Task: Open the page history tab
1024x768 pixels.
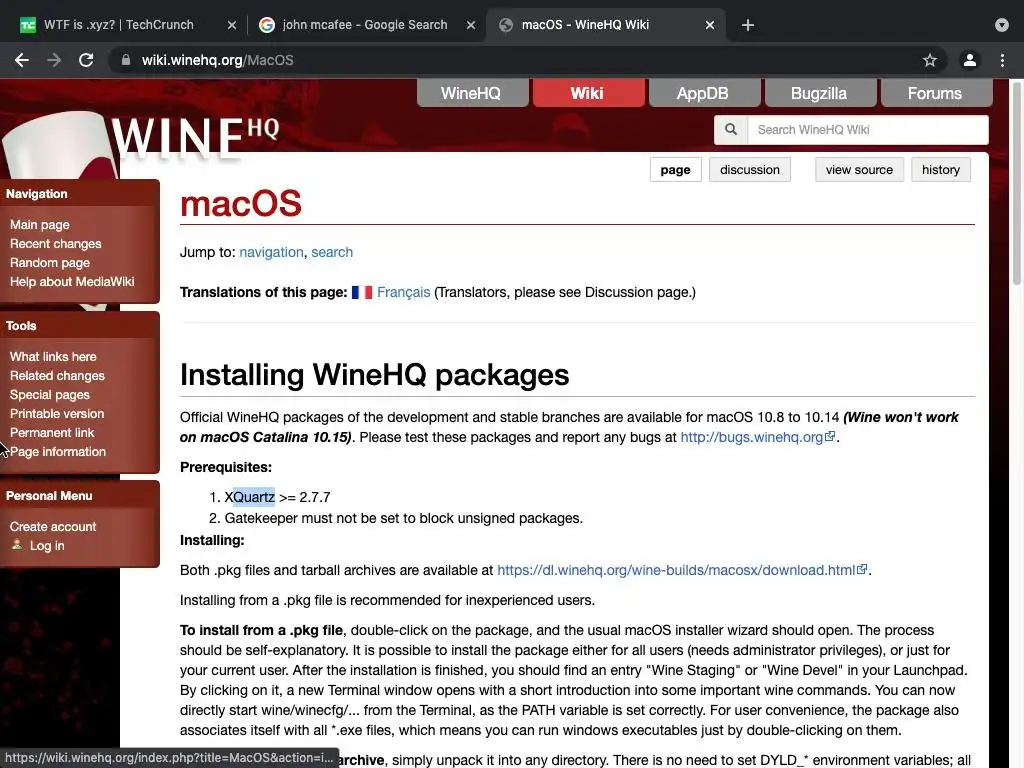Action: (x=940, y=170)
